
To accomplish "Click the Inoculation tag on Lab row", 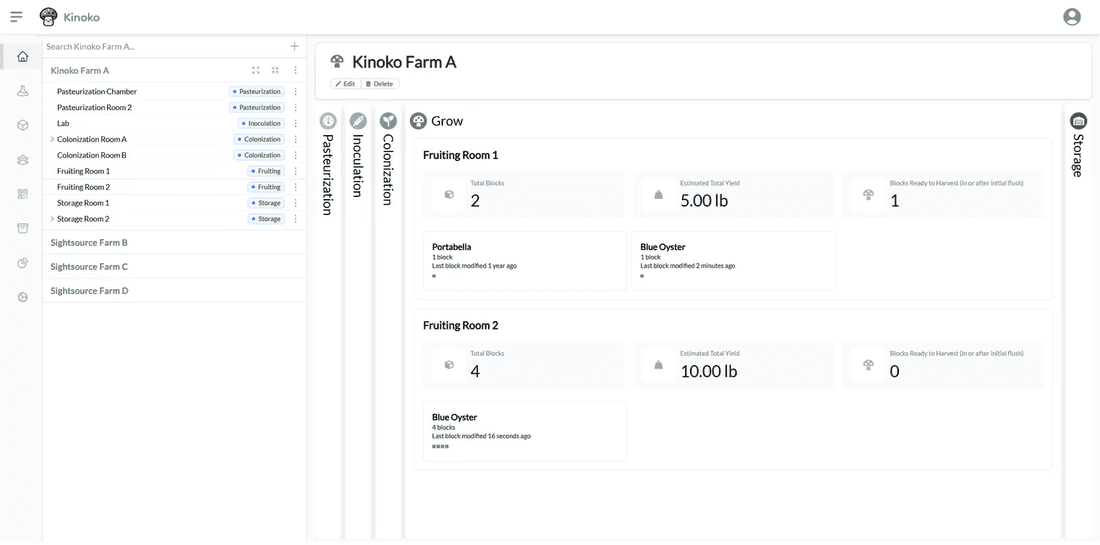I will coord(261,123).
